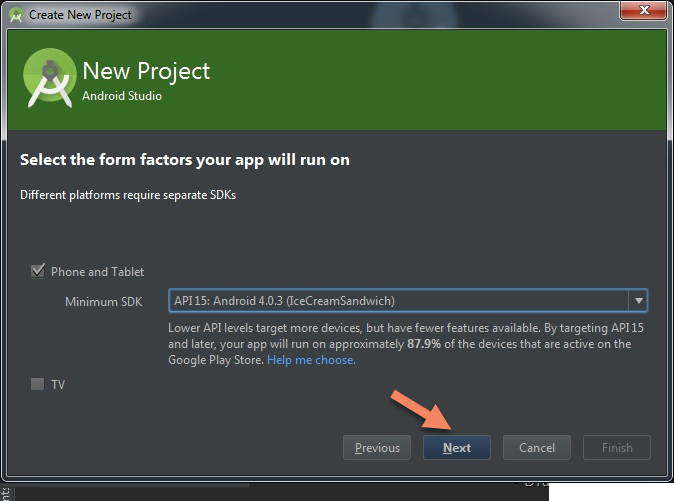Image resolution: width=674 pixels, height=501 pixels.
Task: Open the 'Help me choose' link
Action: [311, 360]
